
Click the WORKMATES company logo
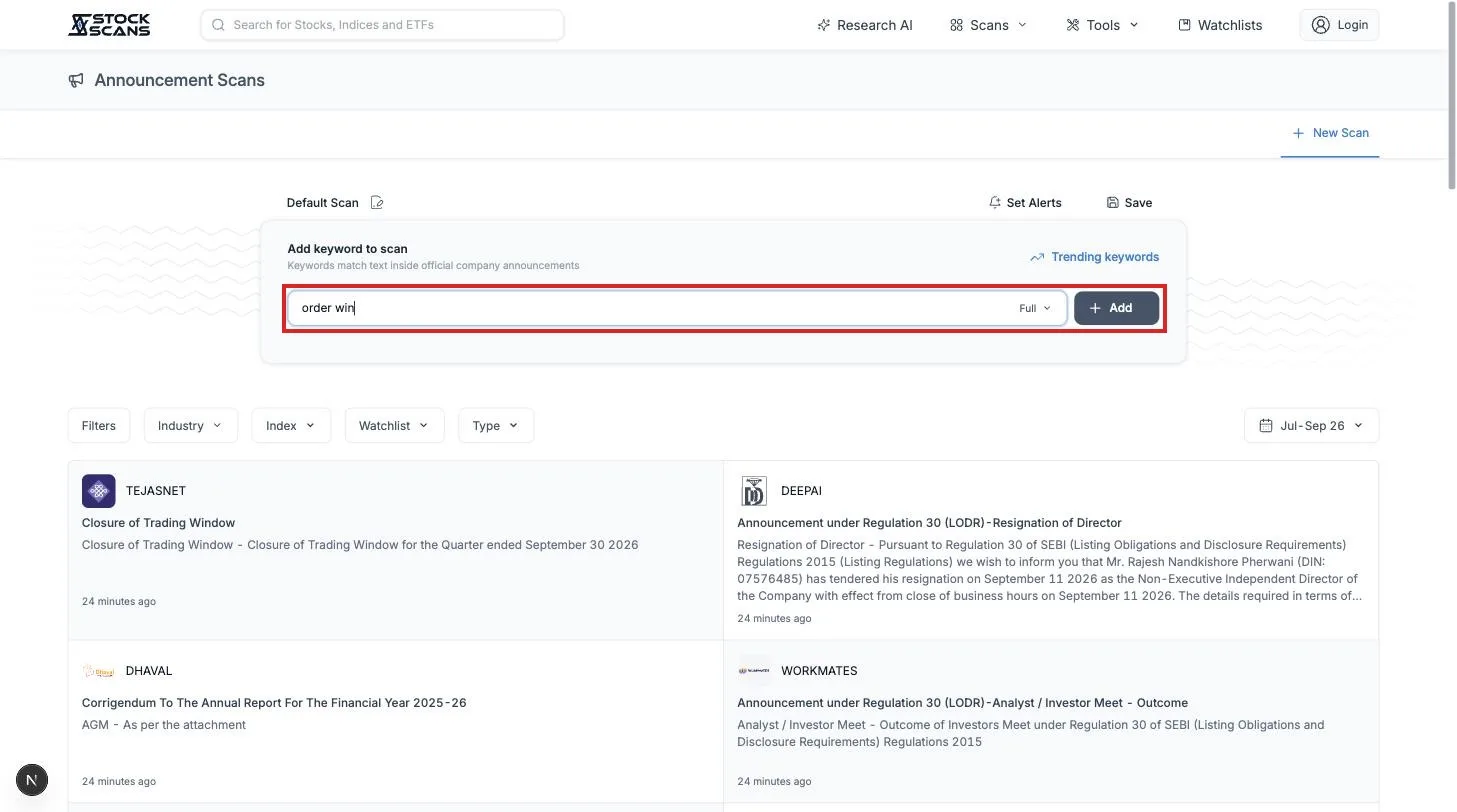point(754,671)
